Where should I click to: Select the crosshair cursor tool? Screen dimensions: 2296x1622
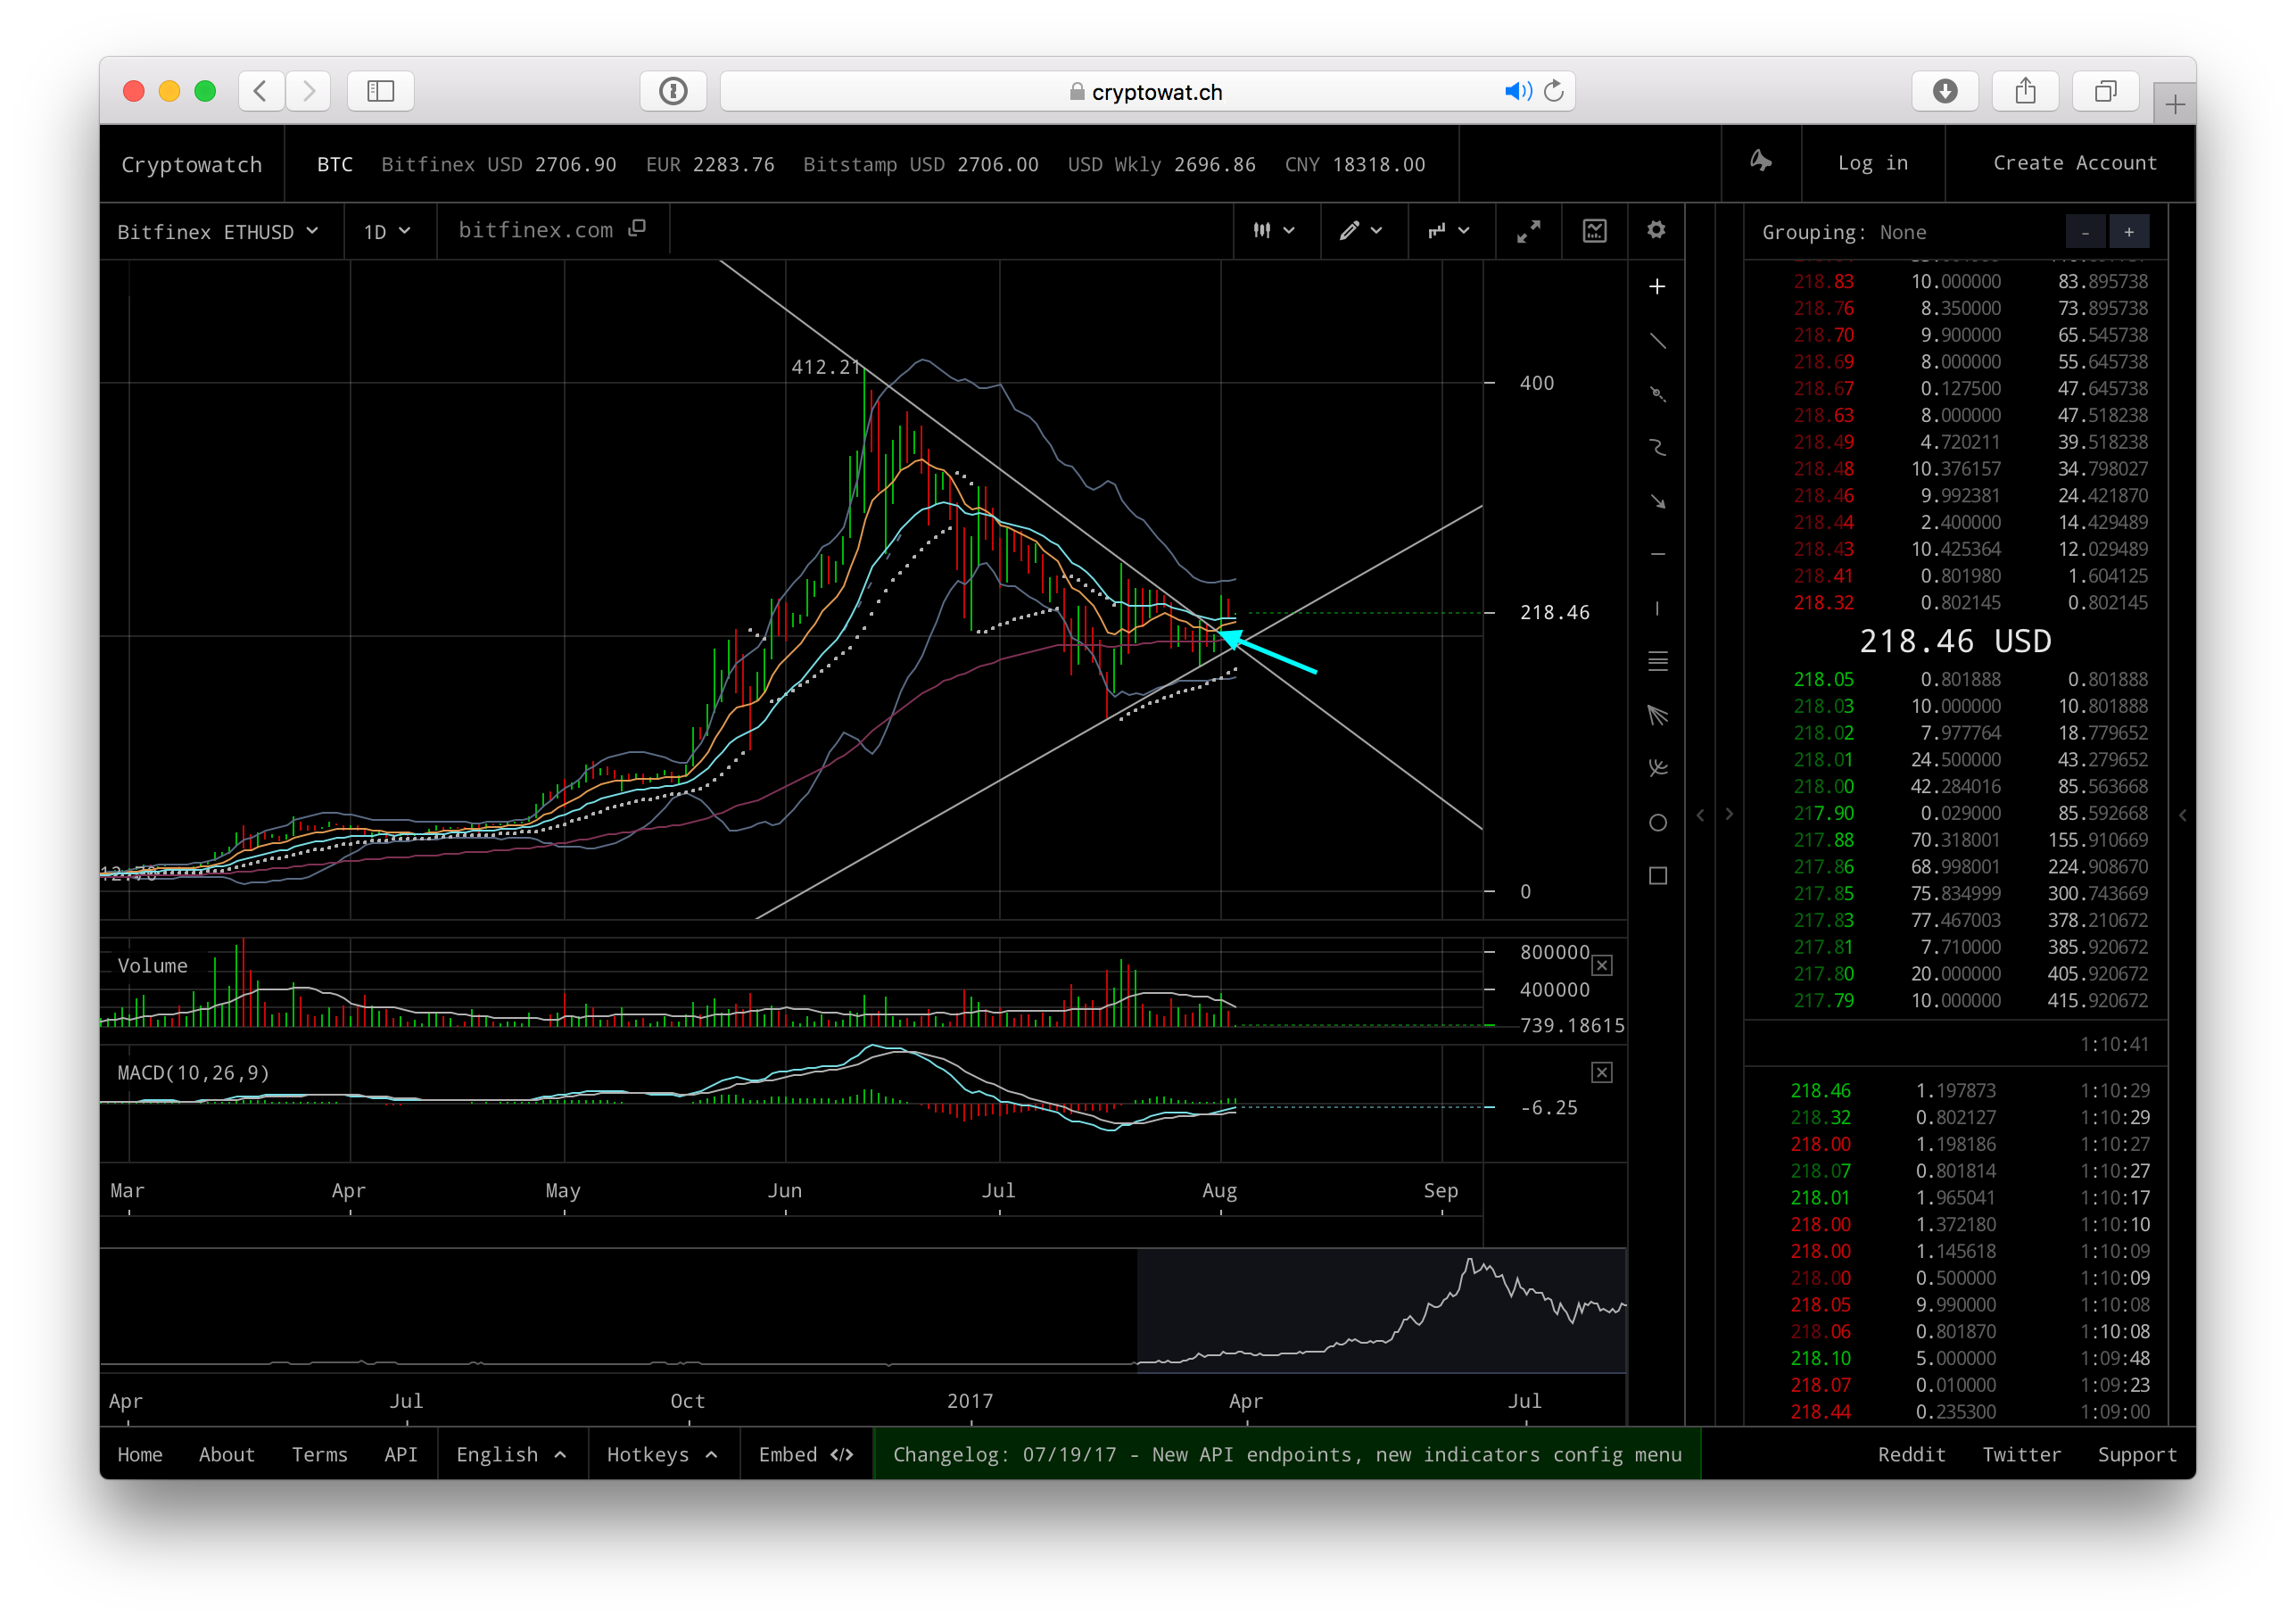tap(1657, 287)
